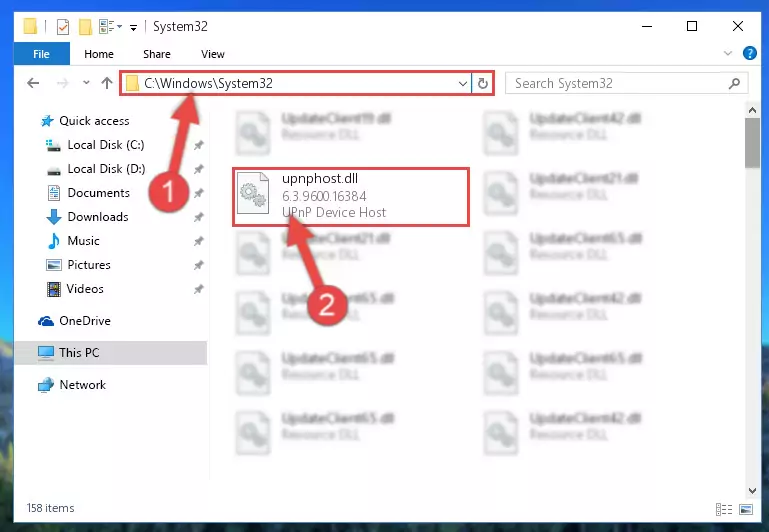Select OneDrive in navigation pane
769x532 pixels.
point(85,321)
